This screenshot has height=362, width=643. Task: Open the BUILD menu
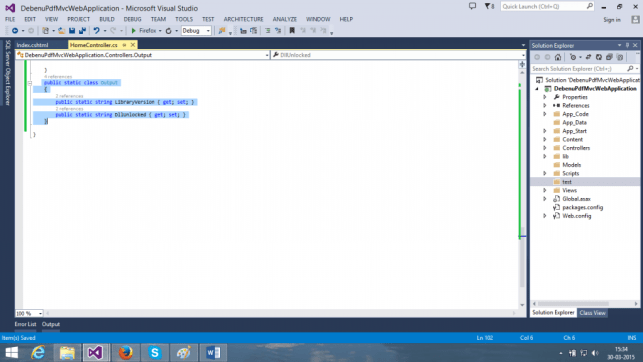pos(107,19)
